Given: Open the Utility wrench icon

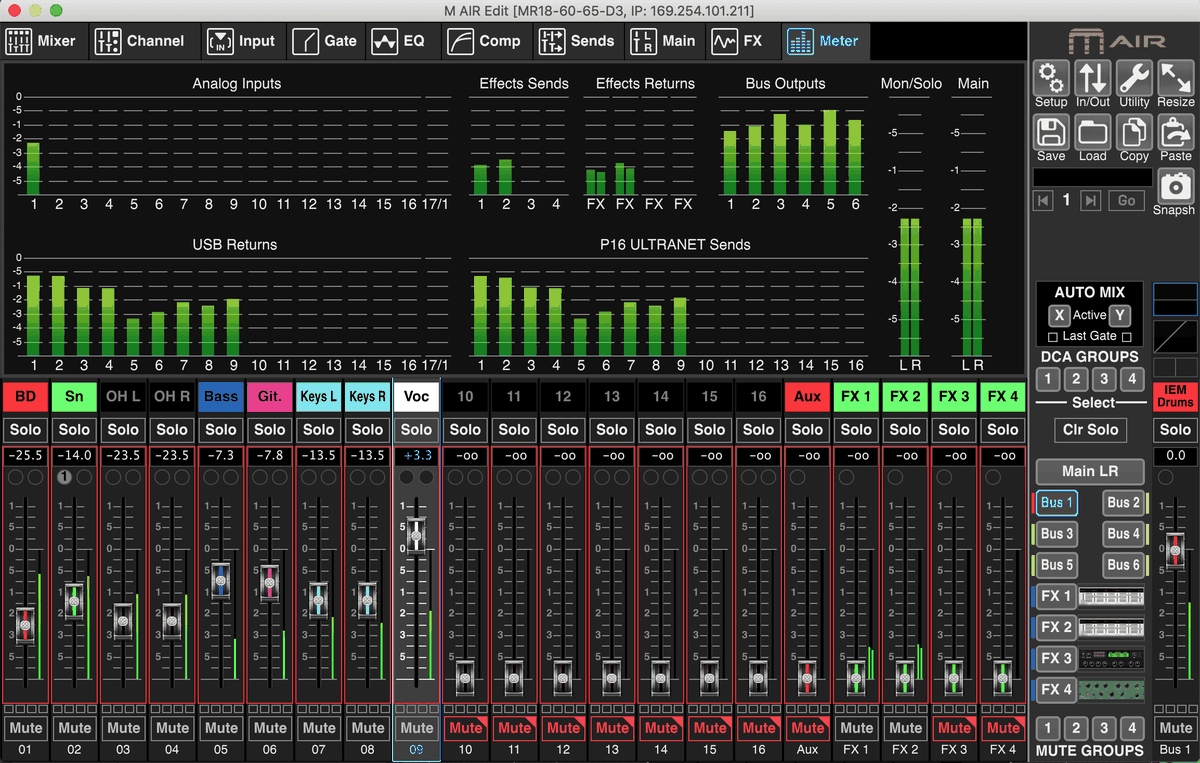Looking at the screenshot, I should [x=1134, y=79].
